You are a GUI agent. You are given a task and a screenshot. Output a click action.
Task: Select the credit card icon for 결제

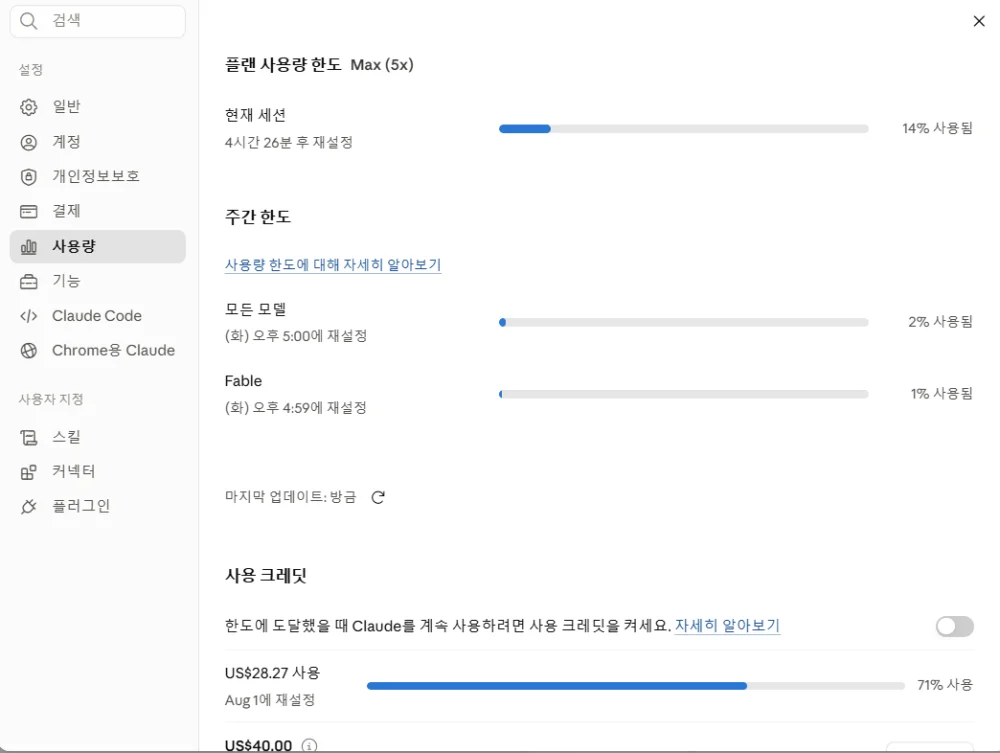coord(29,211)
